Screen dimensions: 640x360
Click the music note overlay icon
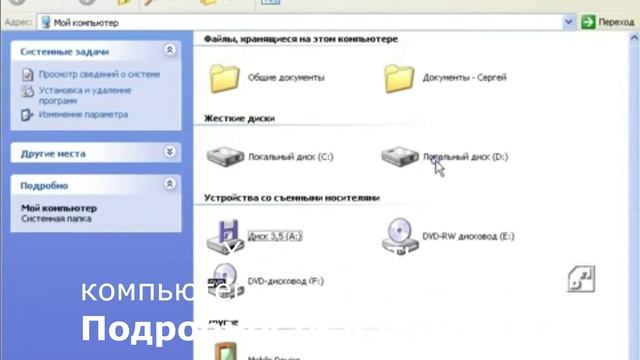pos(581,279)
